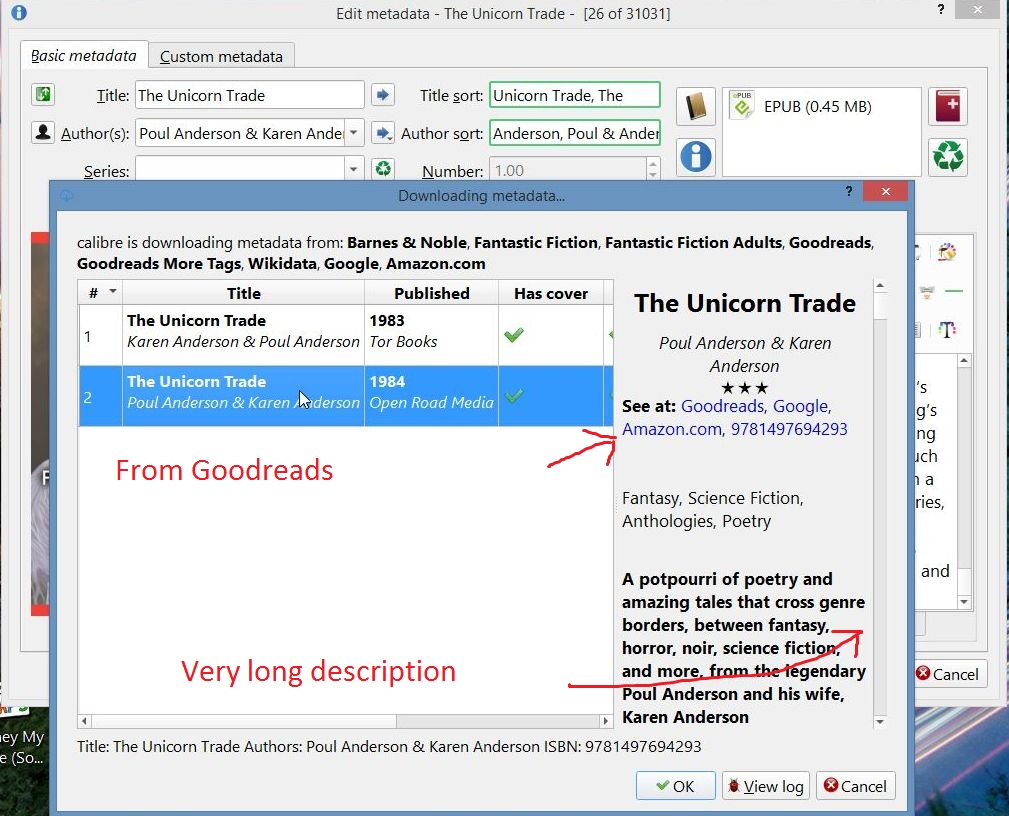Open the Author(s) dropdown arrow
The width and height of the screenshot is (1009, 816).
point(354,133)
